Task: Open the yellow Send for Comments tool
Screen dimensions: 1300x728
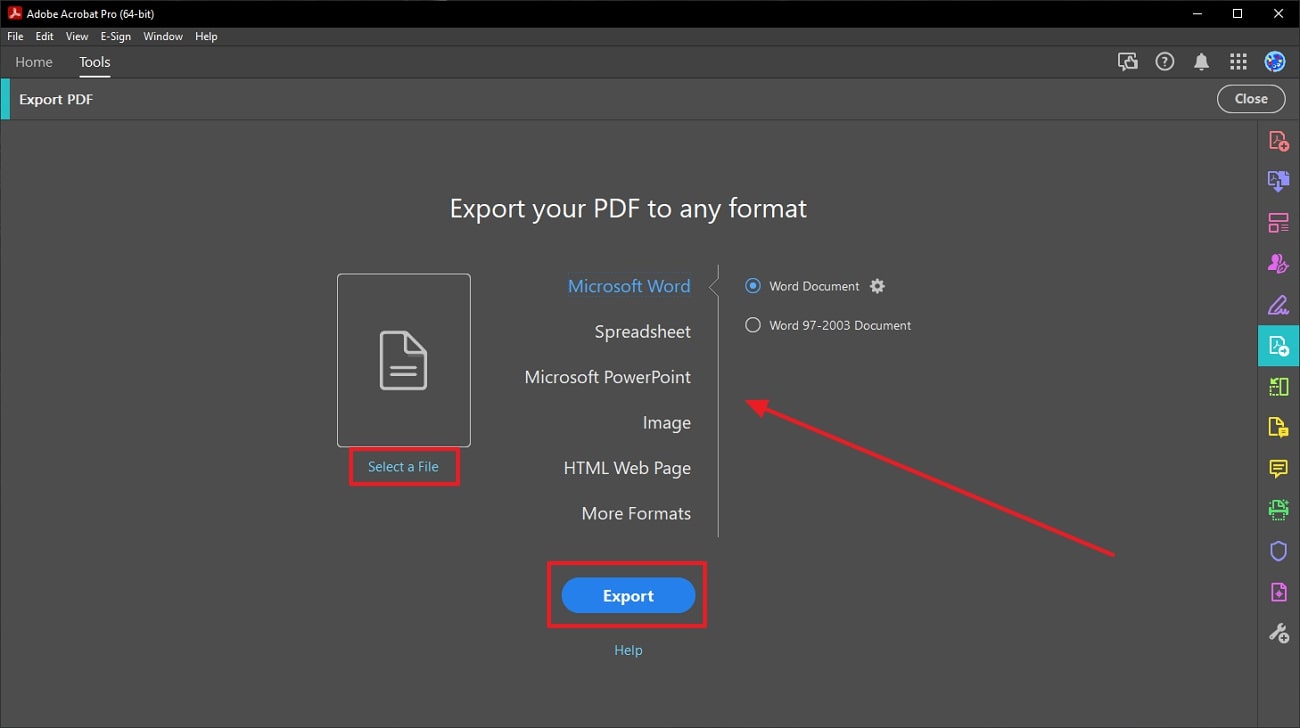Action: (x=1278, y=428)
